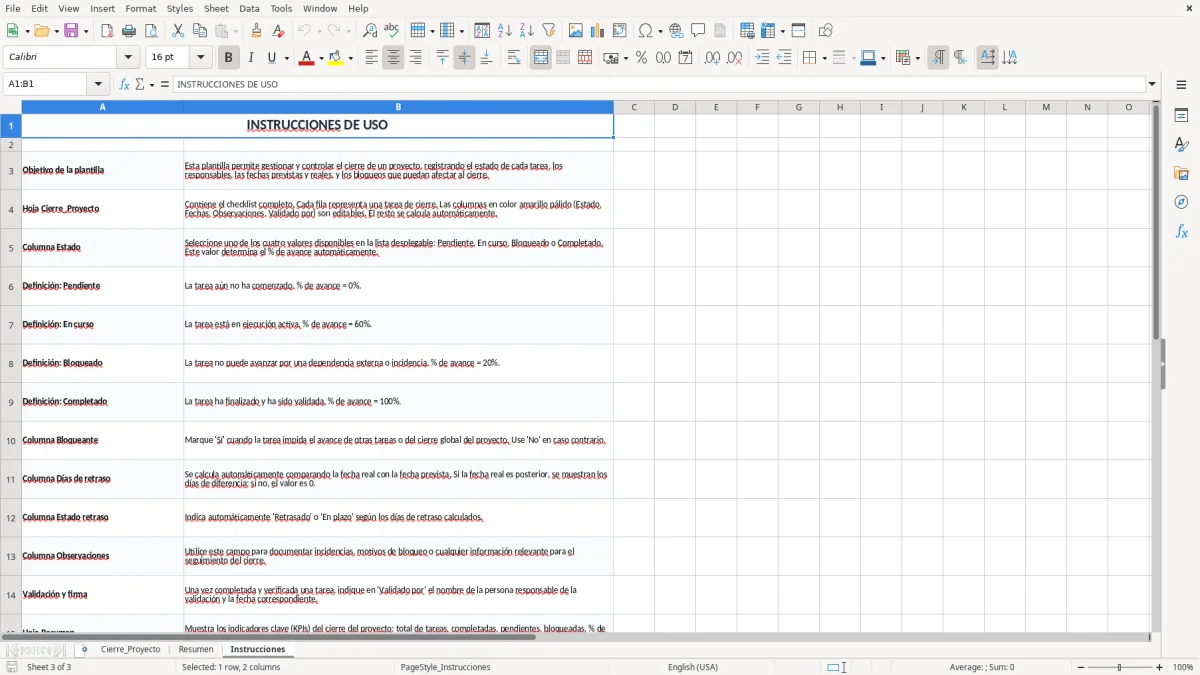Open the Format menu
The image size is (1200, 675).
tap(140, 8)
